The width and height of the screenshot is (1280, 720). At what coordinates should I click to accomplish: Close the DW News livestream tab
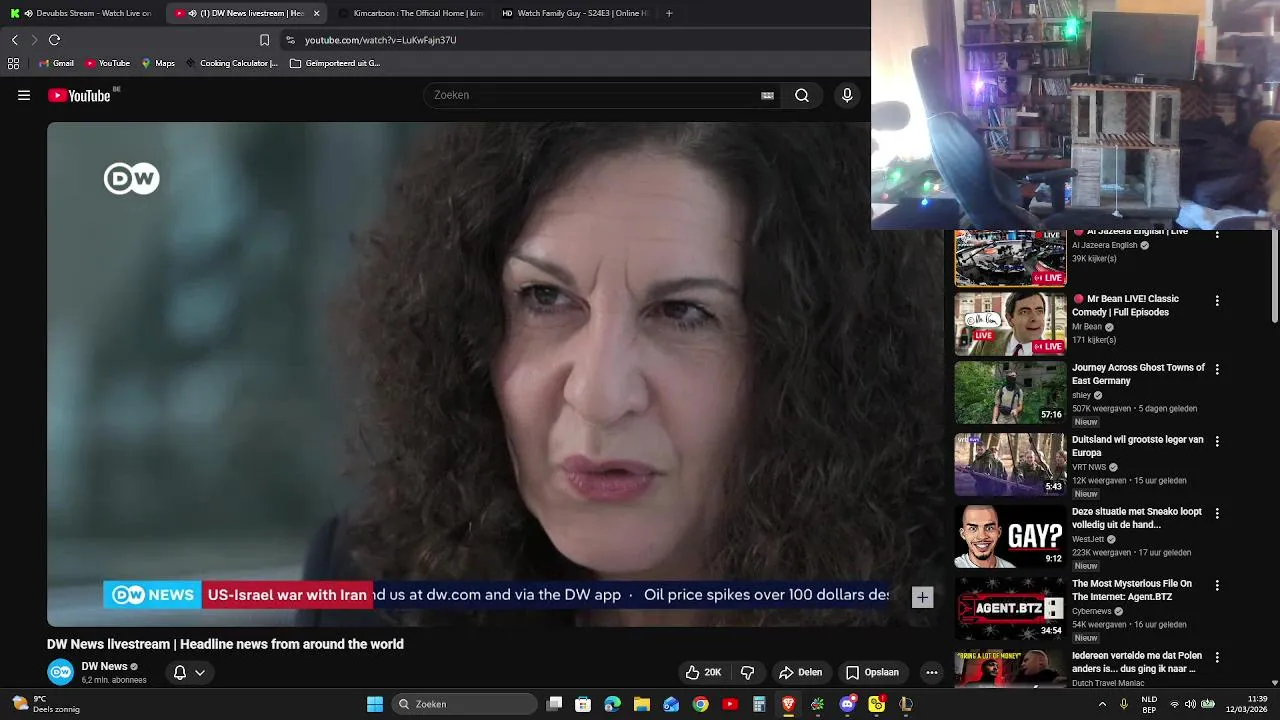coord(317,13)
